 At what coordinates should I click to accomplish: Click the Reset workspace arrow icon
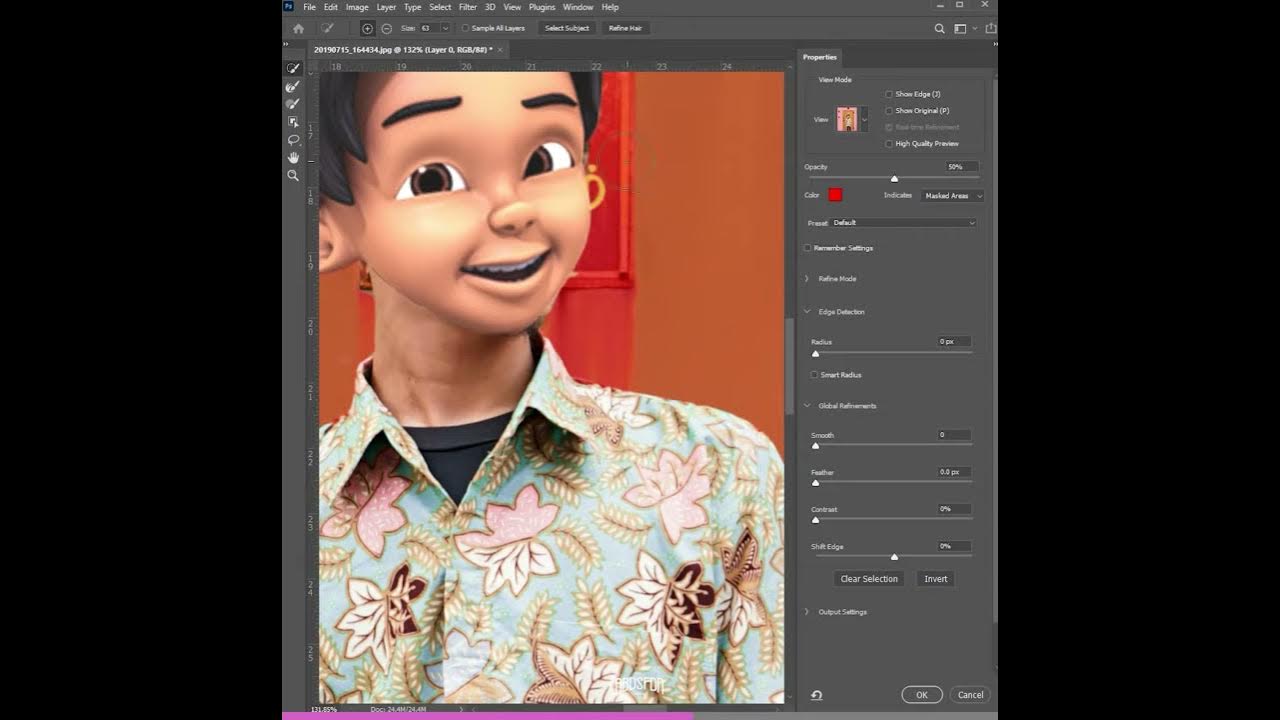point(817,695)
